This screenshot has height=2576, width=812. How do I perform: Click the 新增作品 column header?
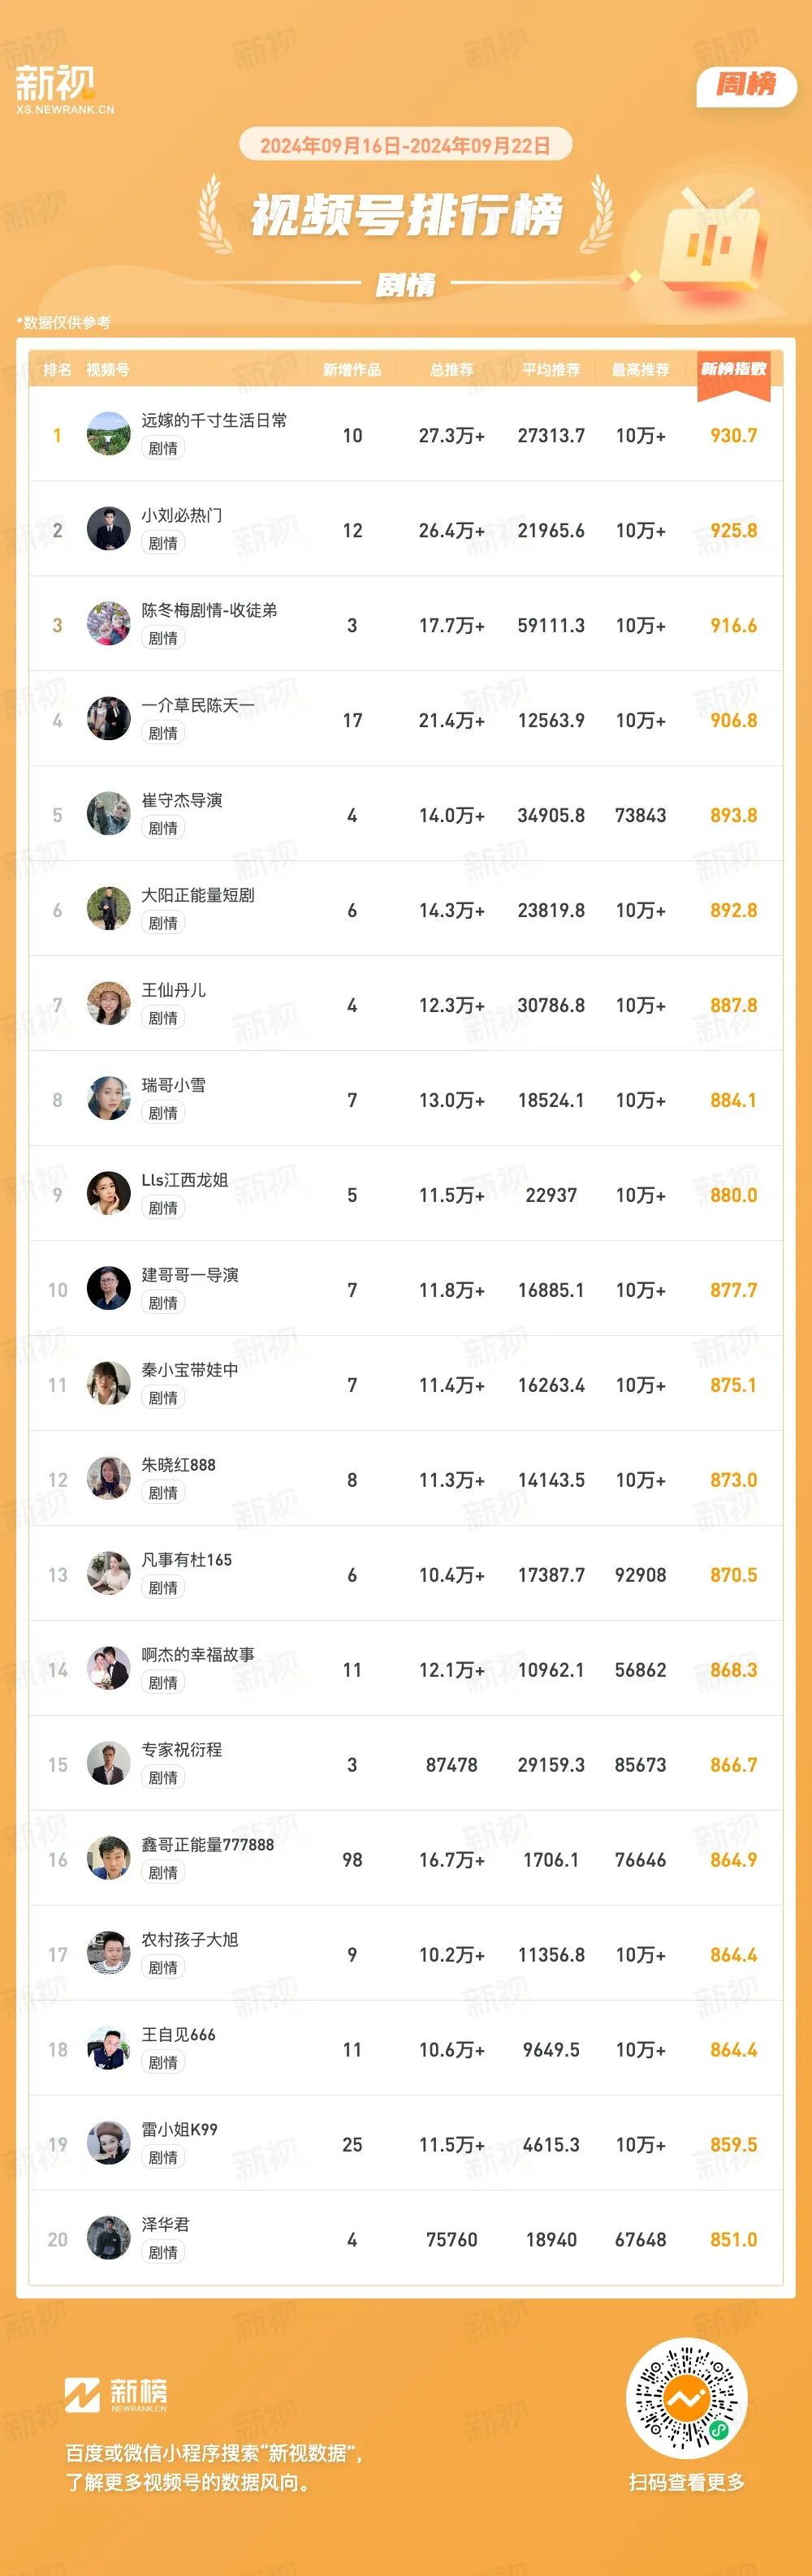coord(352,370)
